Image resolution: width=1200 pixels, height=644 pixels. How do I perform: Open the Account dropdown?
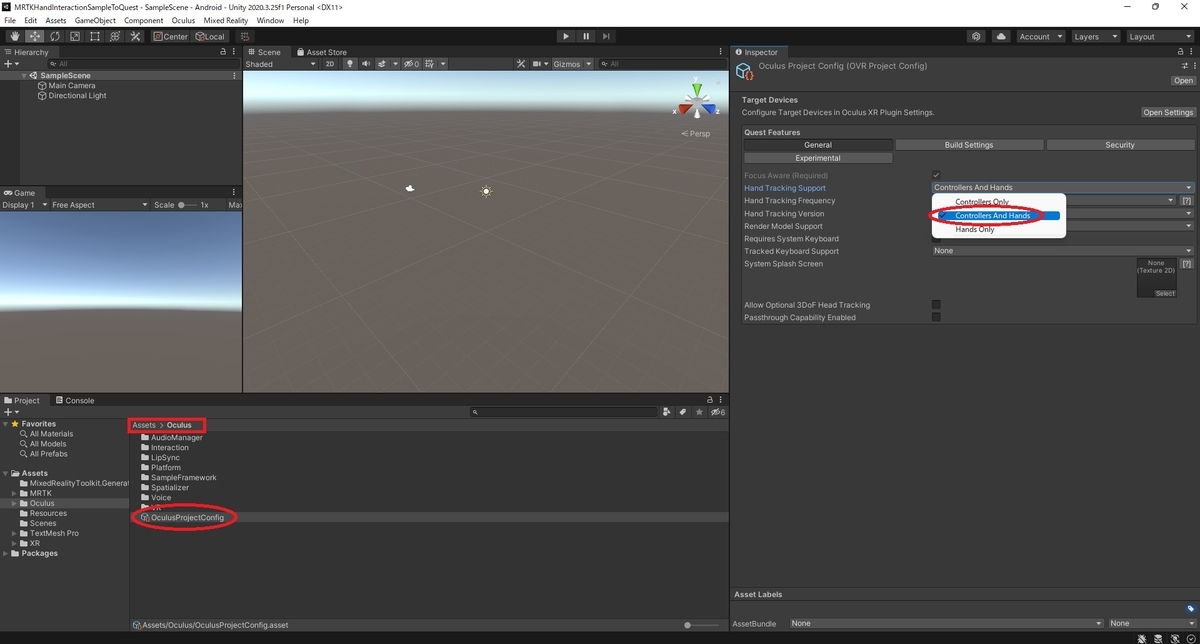coord(1040,36)
